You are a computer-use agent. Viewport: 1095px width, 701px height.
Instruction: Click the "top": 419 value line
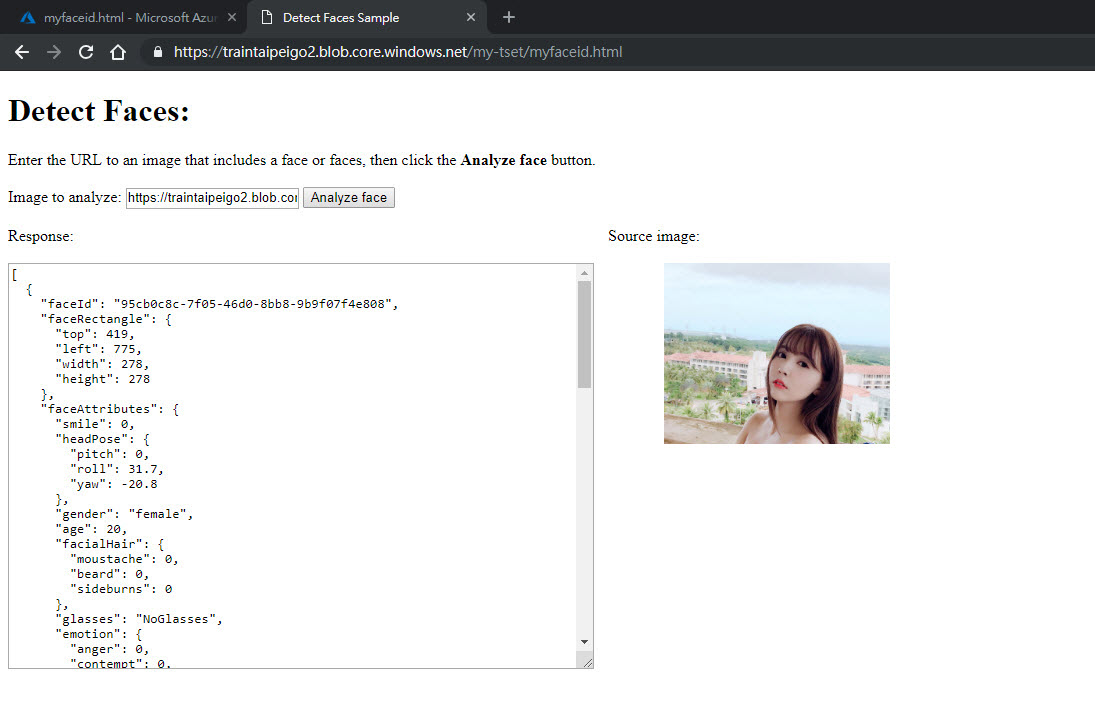coord(95,334)
